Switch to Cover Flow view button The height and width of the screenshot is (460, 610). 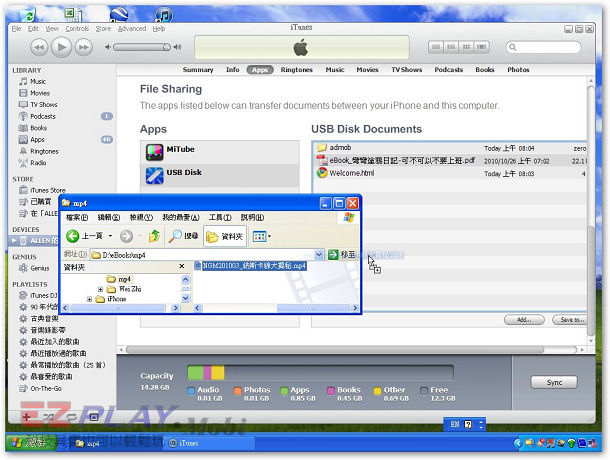pyautogui.click(x=482, y=47)
